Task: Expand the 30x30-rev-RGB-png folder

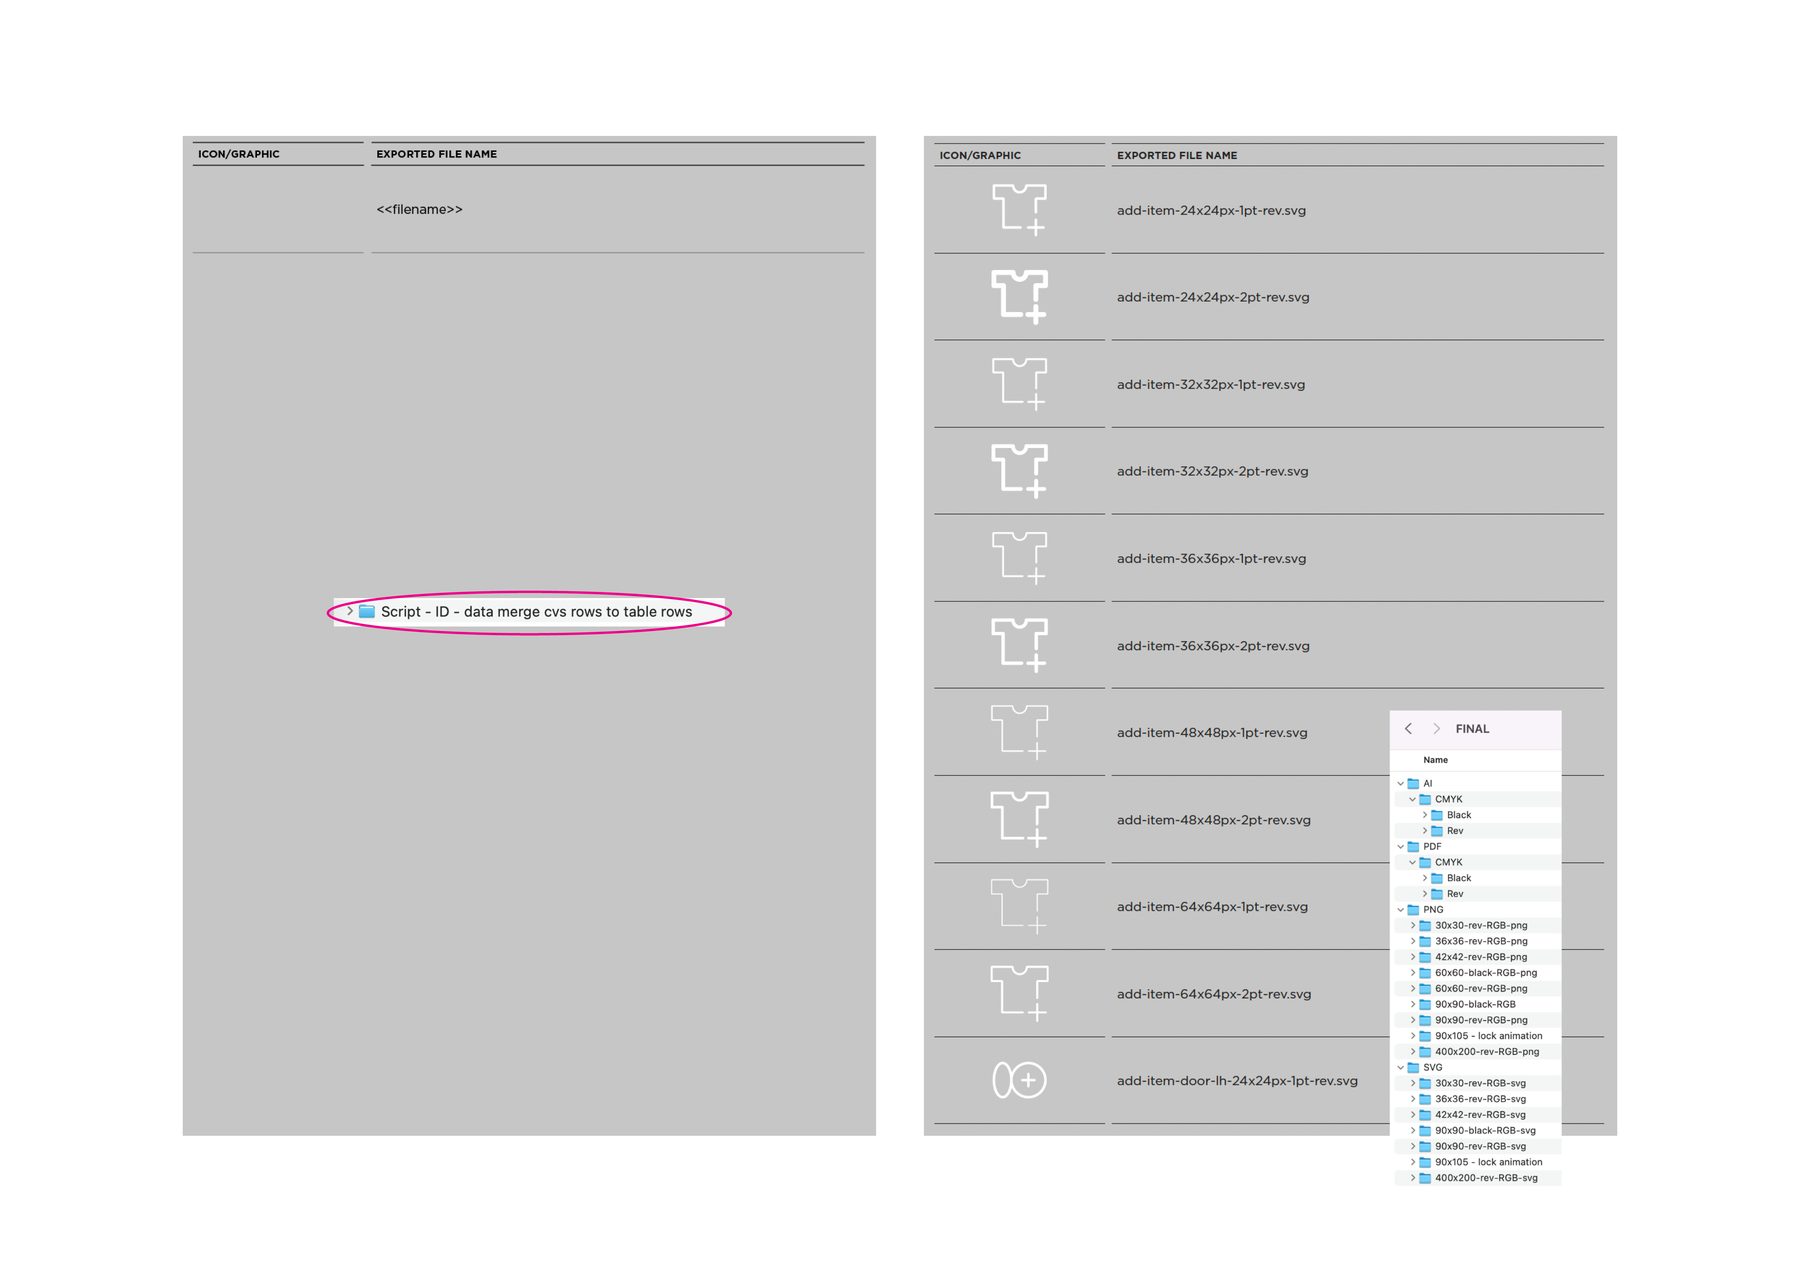Action: click(1412, 926)
